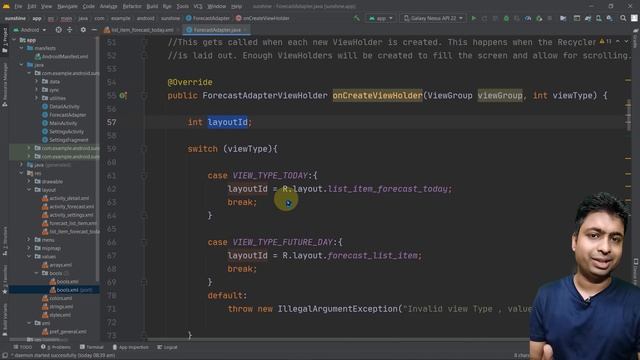Screen dimensions: 640x360
Task: Collapse the manifests folder
Action: pos(22,48)
